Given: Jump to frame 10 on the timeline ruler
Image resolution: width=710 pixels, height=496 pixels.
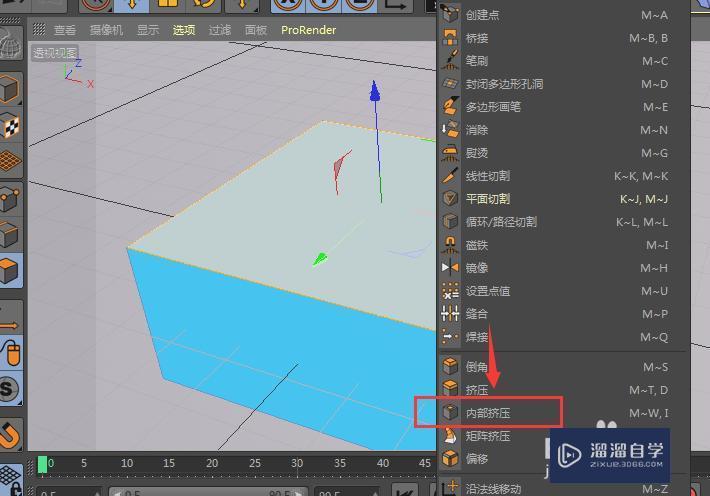Looking at the screenshot, I should (127, 463).
